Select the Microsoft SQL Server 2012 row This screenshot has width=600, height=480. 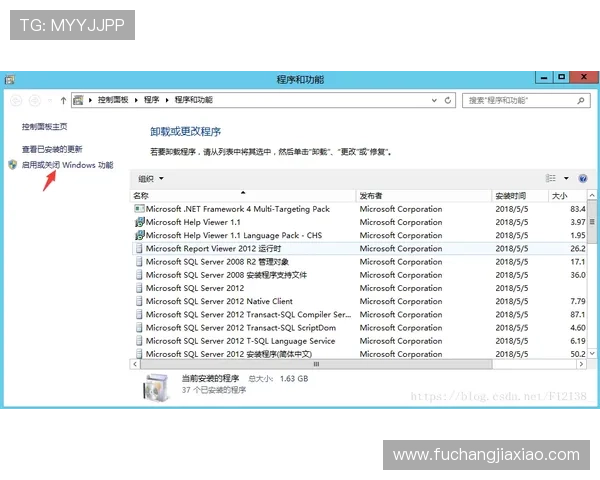359,288
